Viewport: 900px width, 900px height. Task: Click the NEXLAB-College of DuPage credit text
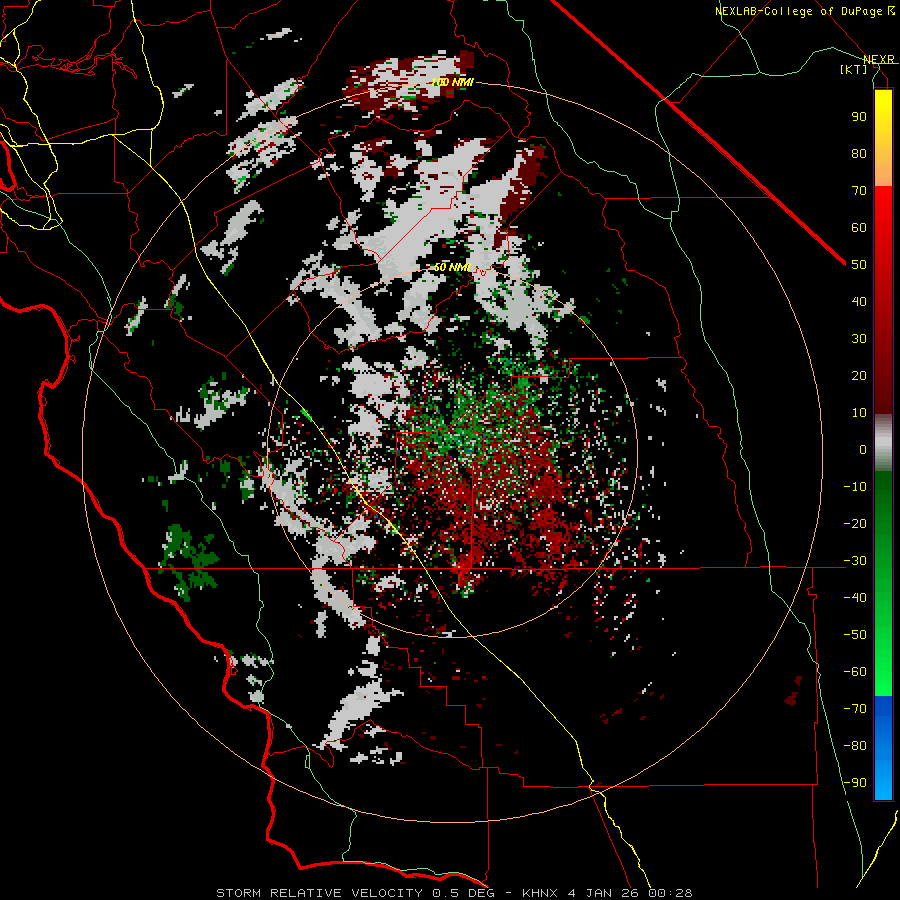click(798, 11)
